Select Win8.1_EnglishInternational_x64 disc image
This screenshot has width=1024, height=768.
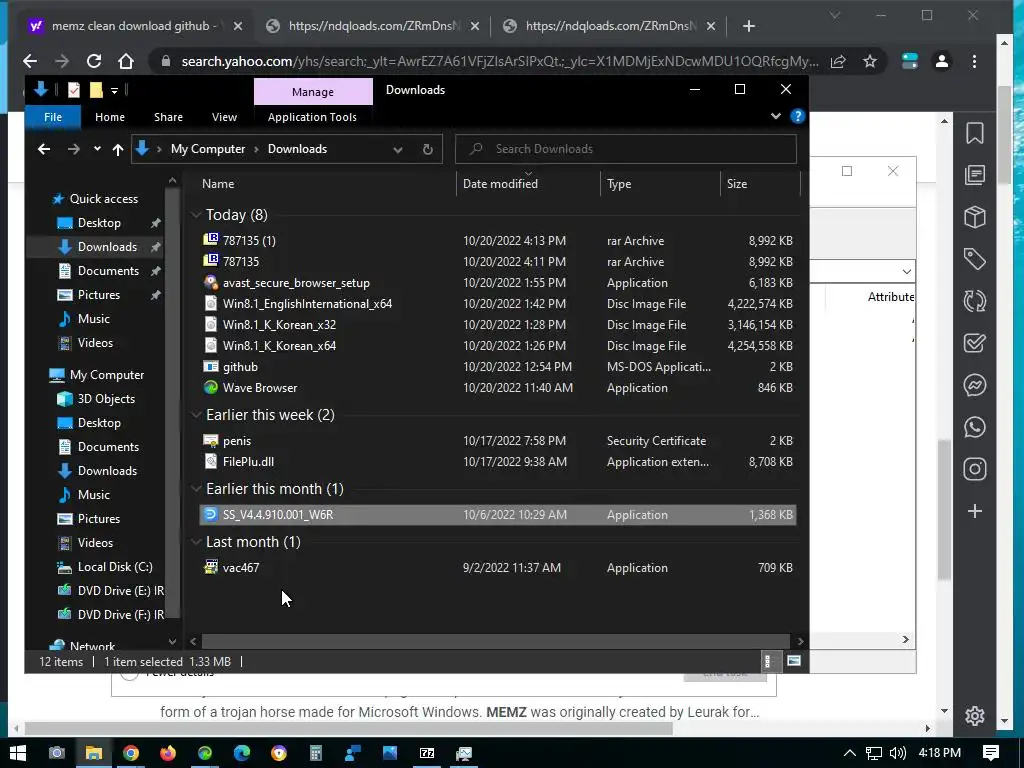tap(497, 304)
